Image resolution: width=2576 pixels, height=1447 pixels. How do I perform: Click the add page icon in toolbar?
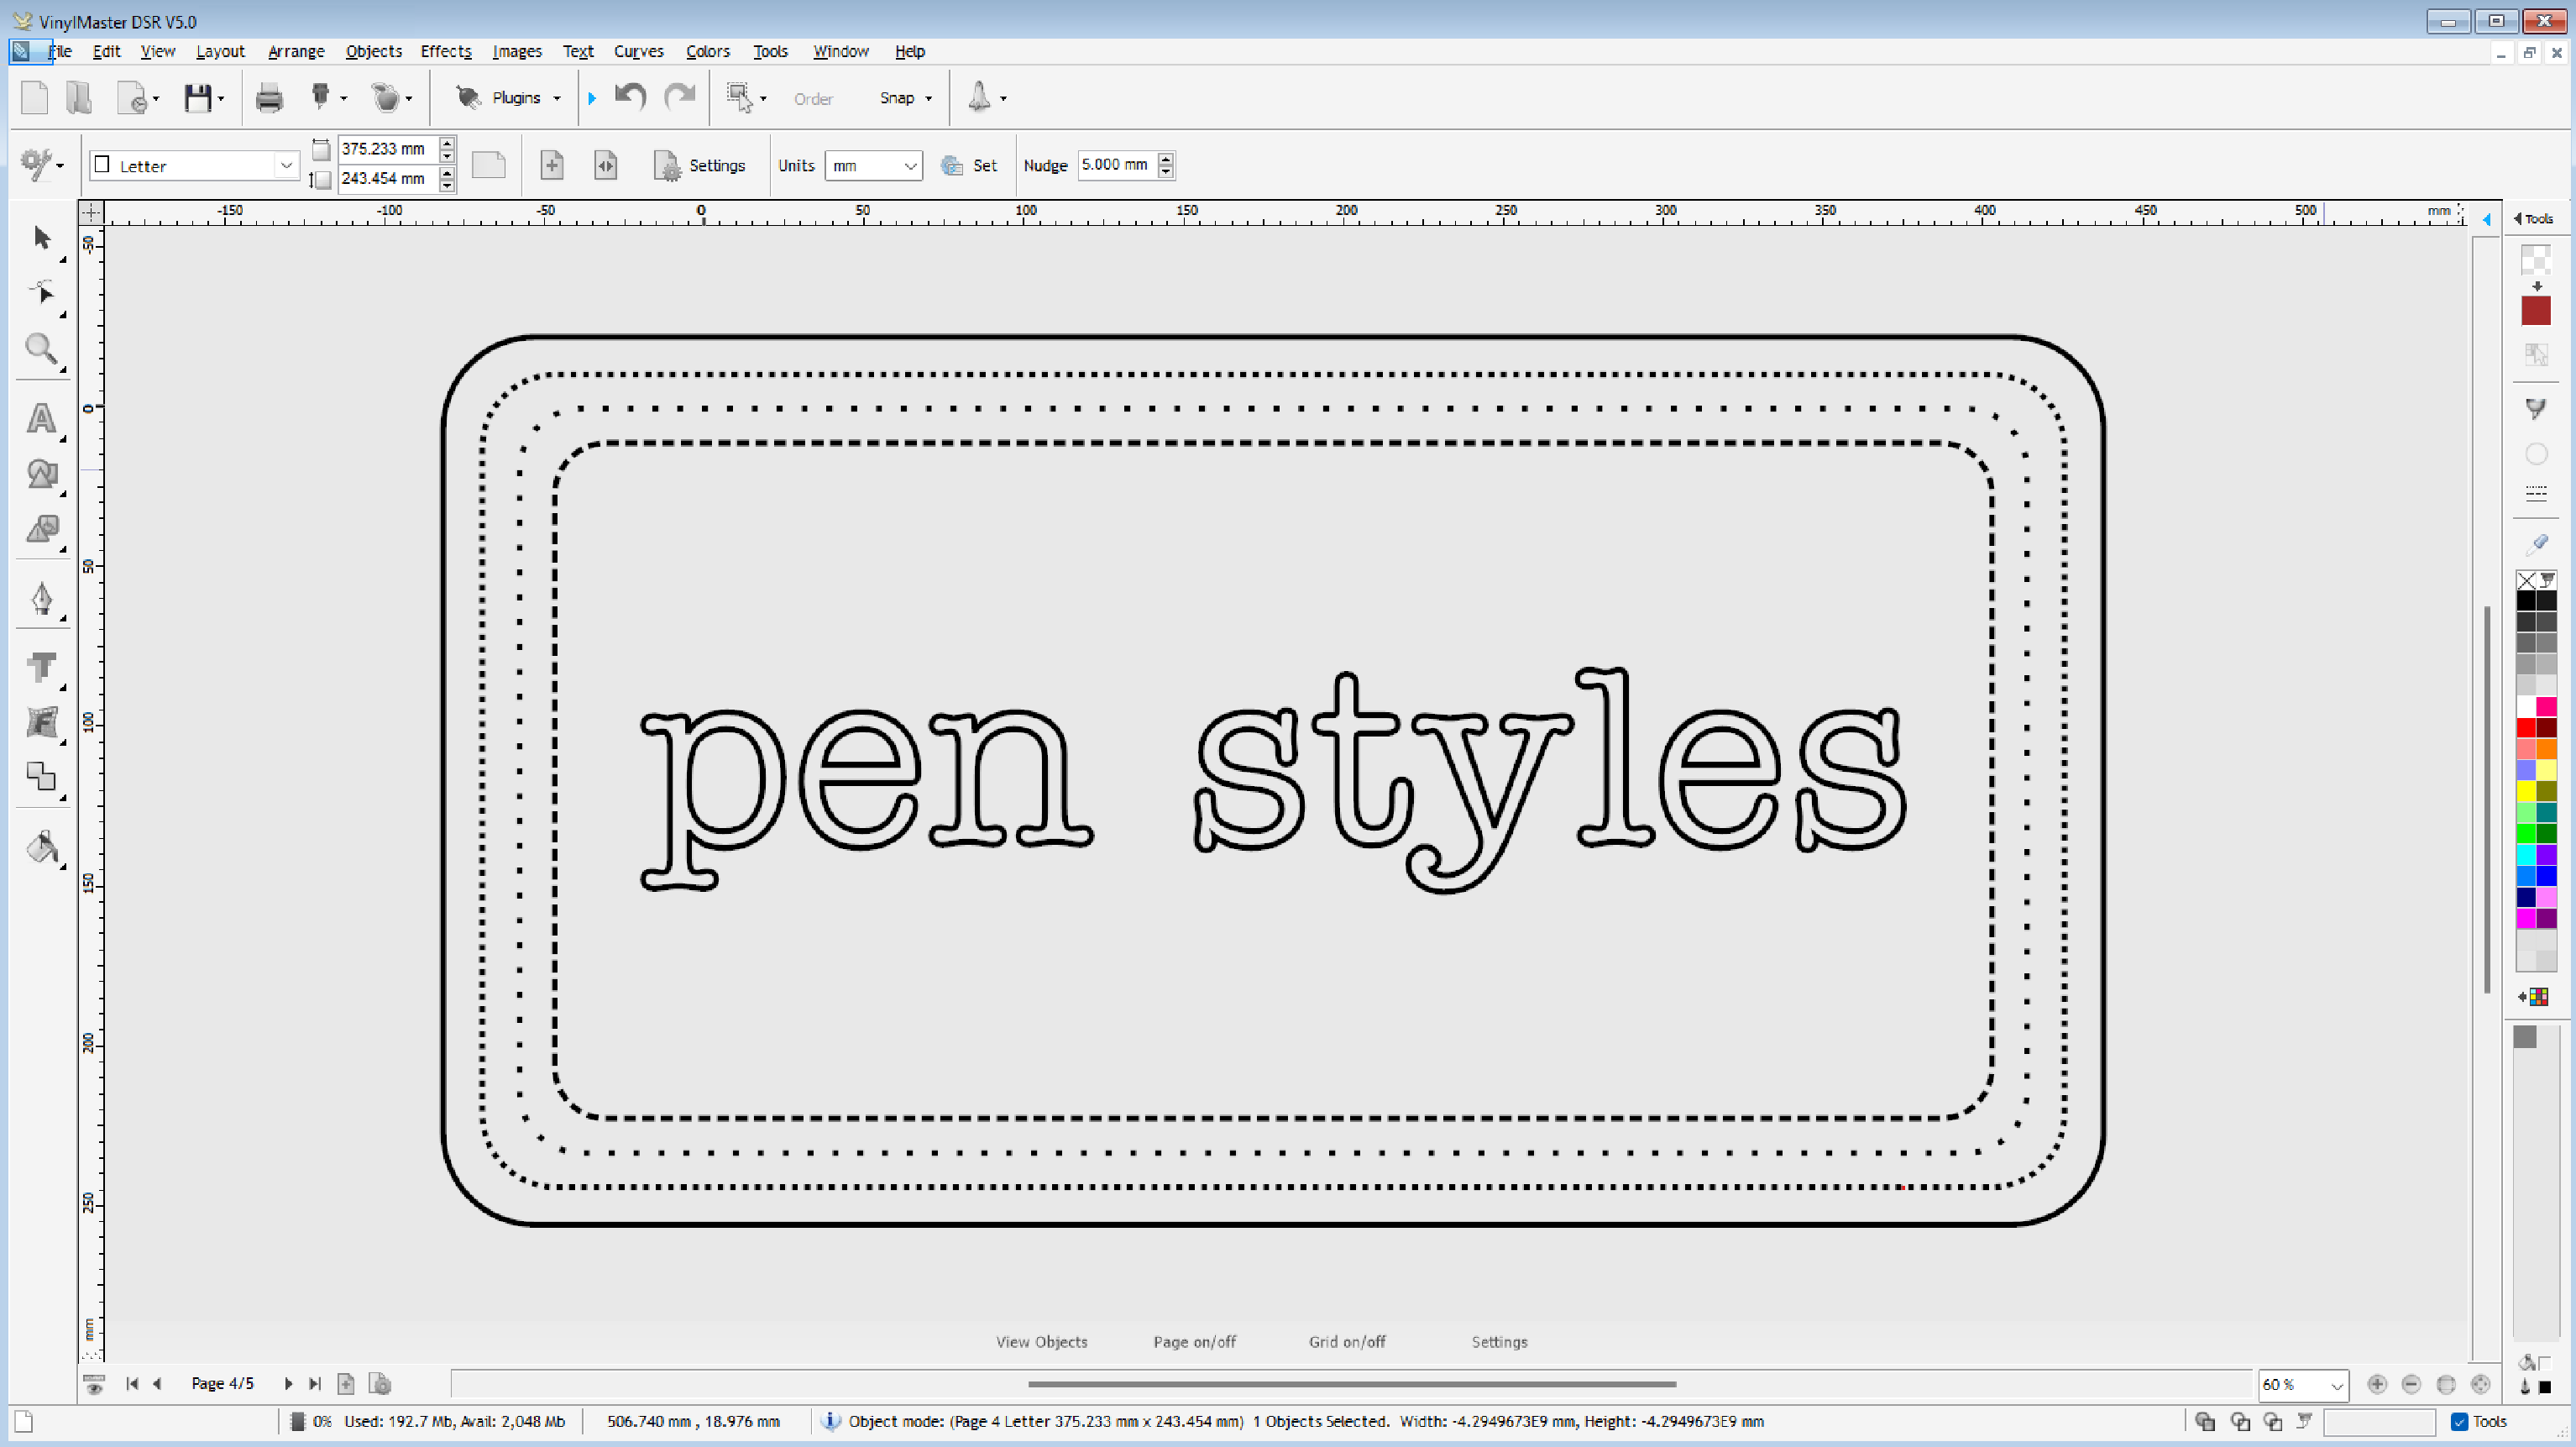552,165
